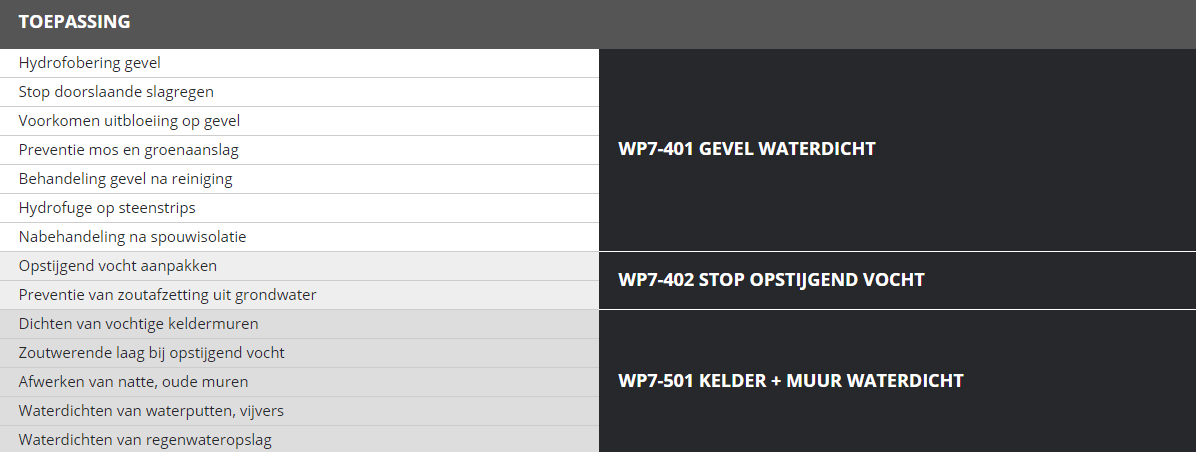Click the TOEPASSING table header
The height and width of the screenshot is (452, 1196).
74,22
